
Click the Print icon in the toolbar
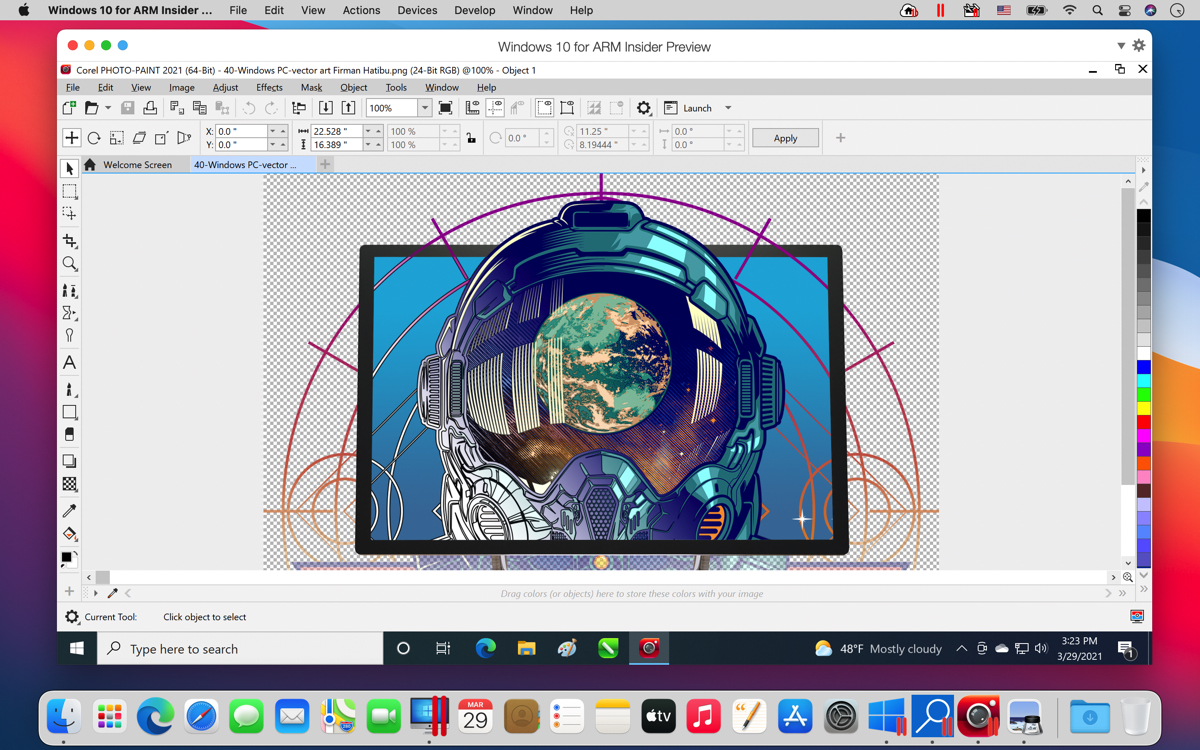pos(150,108)
